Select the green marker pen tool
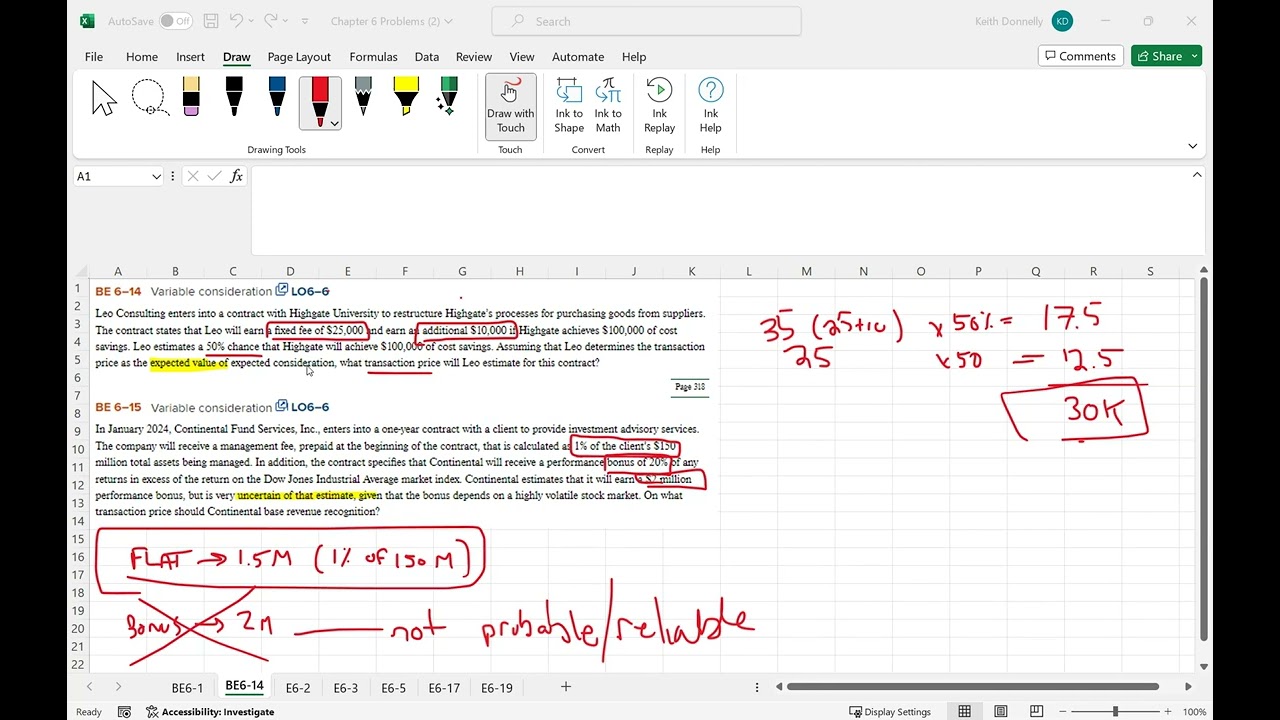The image size is (1280, 720). 449,98
